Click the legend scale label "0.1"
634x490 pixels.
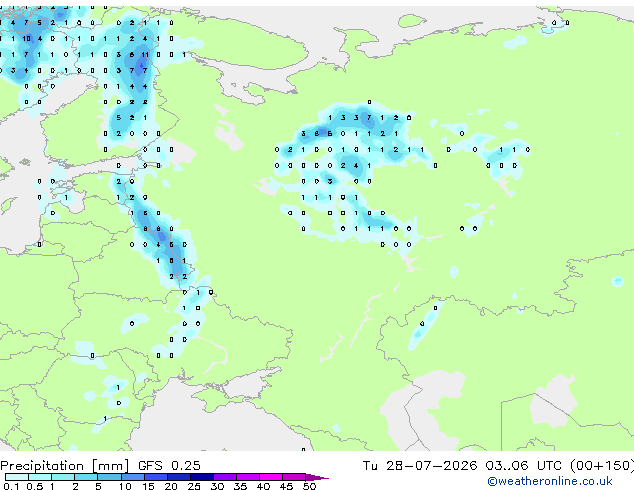pos(11,486)
